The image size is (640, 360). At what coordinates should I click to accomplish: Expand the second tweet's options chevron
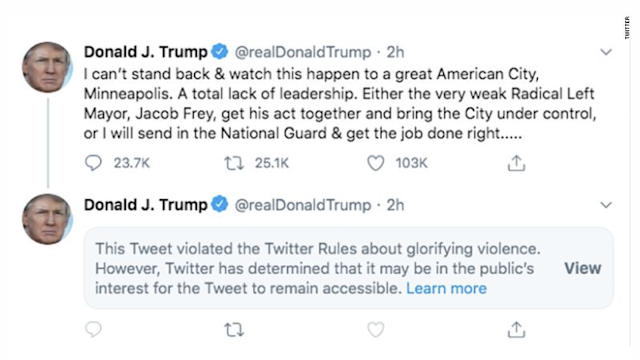click(x=606, y=205)
